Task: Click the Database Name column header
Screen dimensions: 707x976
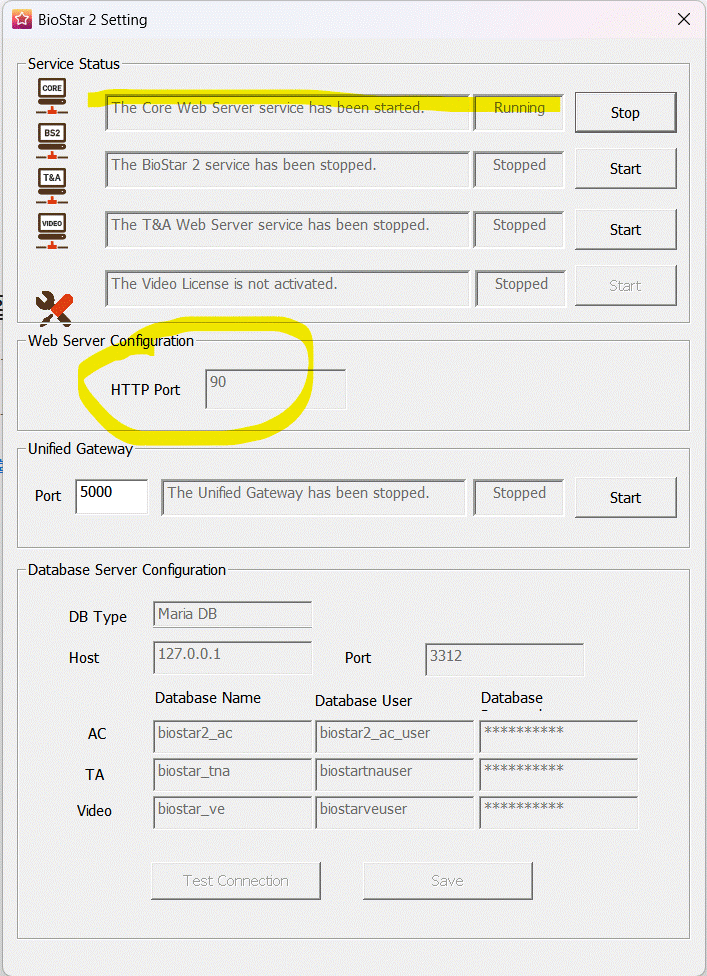Action: click(208, 698)
